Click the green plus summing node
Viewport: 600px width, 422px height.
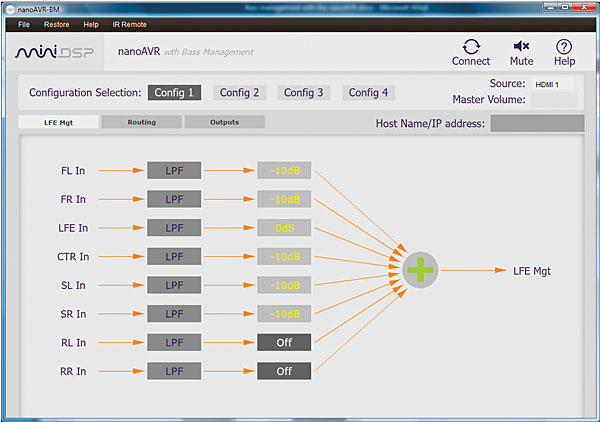click(420, 270)
